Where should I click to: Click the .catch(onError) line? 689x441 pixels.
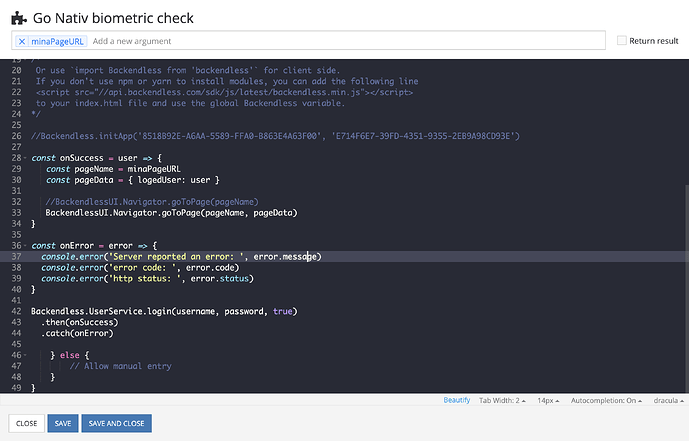(77, 333)
